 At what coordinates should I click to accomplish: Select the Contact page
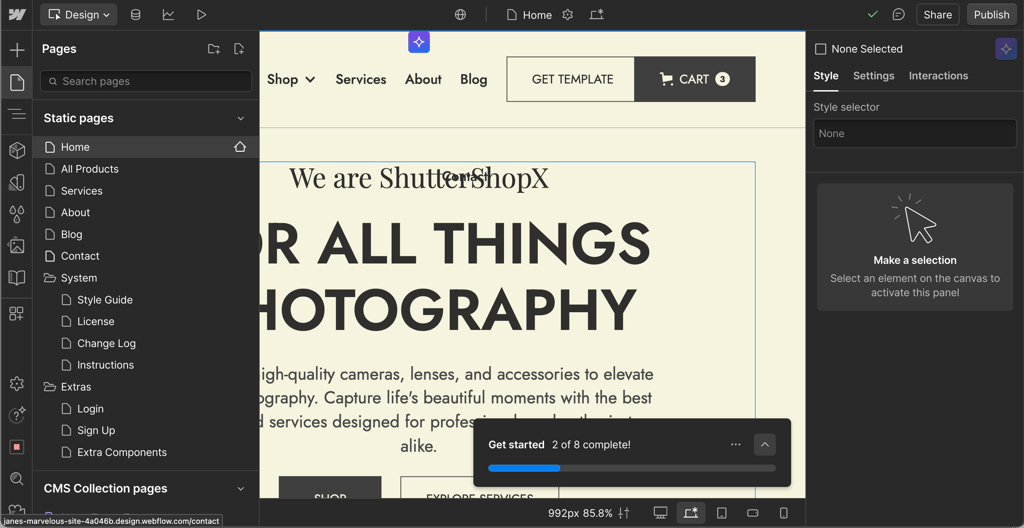pos(146,256)
